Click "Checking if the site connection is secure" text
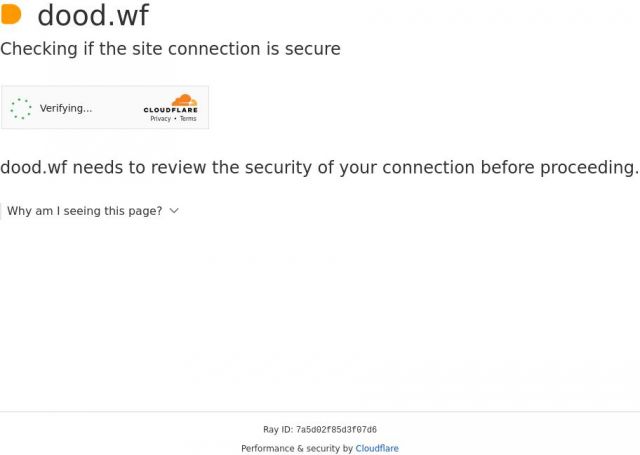Viewport: 640px width, 455px height. point(170,49)
